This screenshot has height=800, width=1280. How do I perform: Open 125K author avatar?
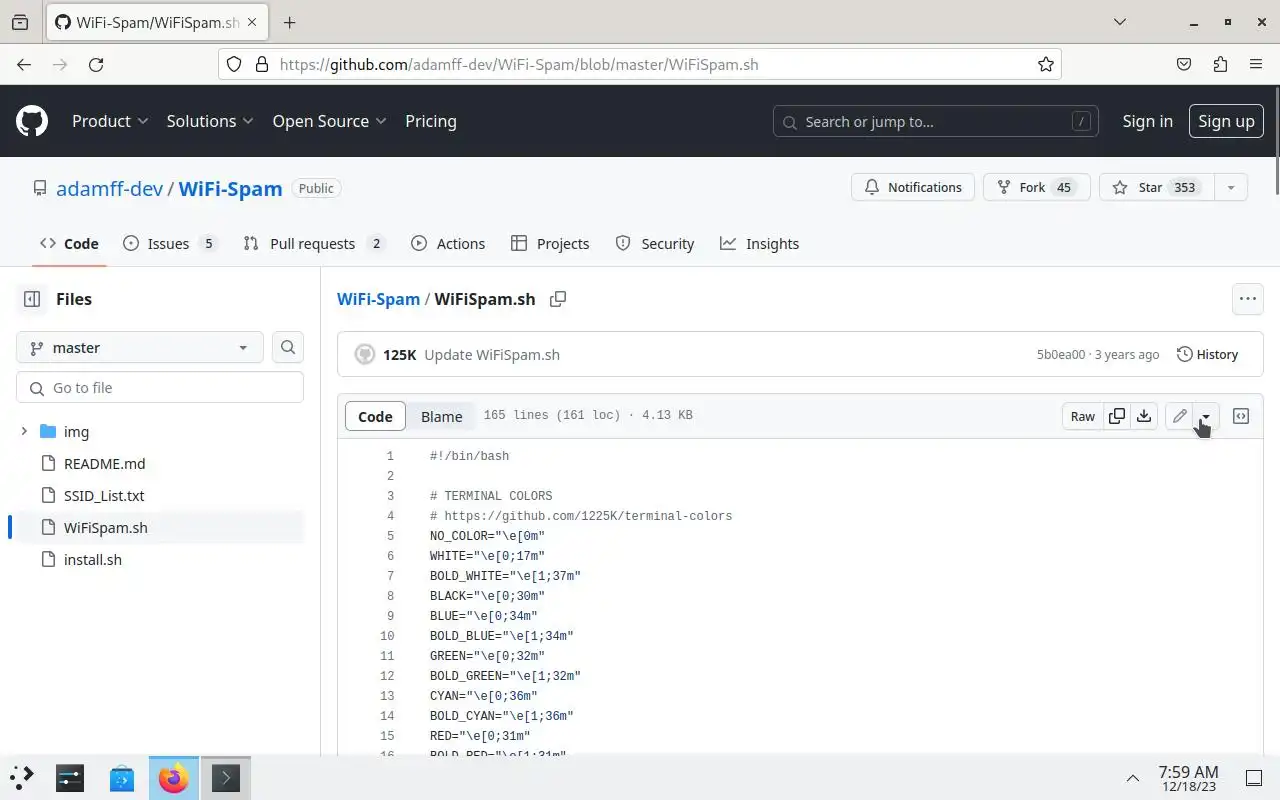365,354
